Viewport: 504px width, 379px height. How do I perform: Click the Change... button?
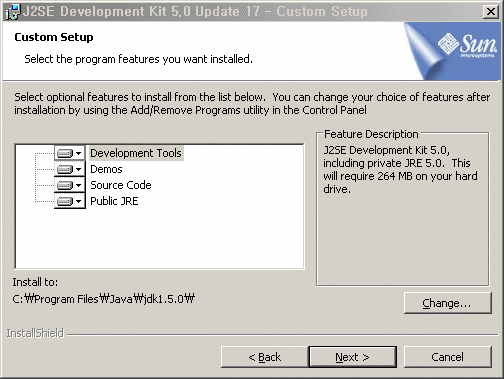tap(447, 303)
